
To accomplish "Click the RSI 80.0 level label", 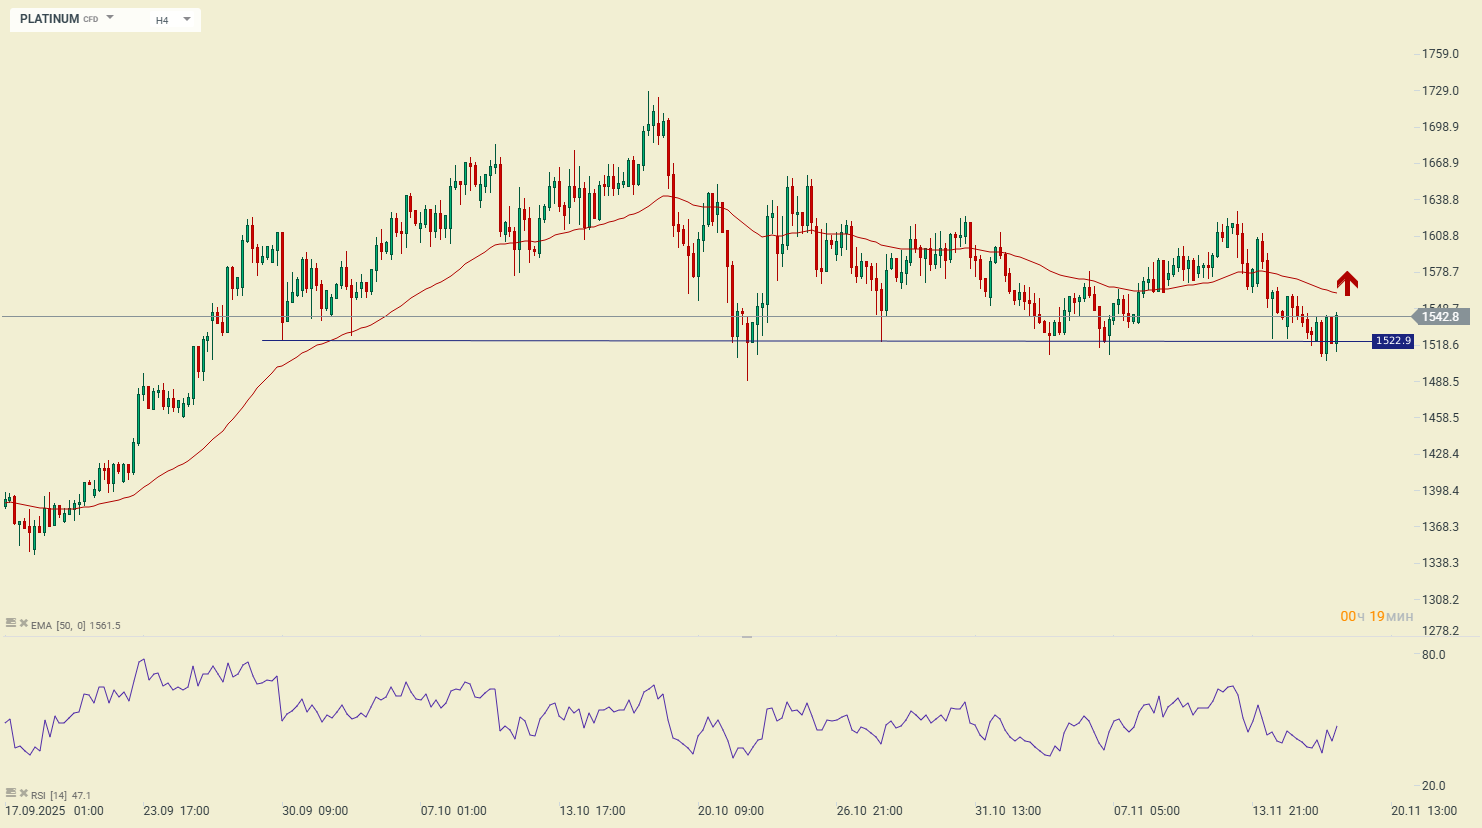I will [1434, 655].
